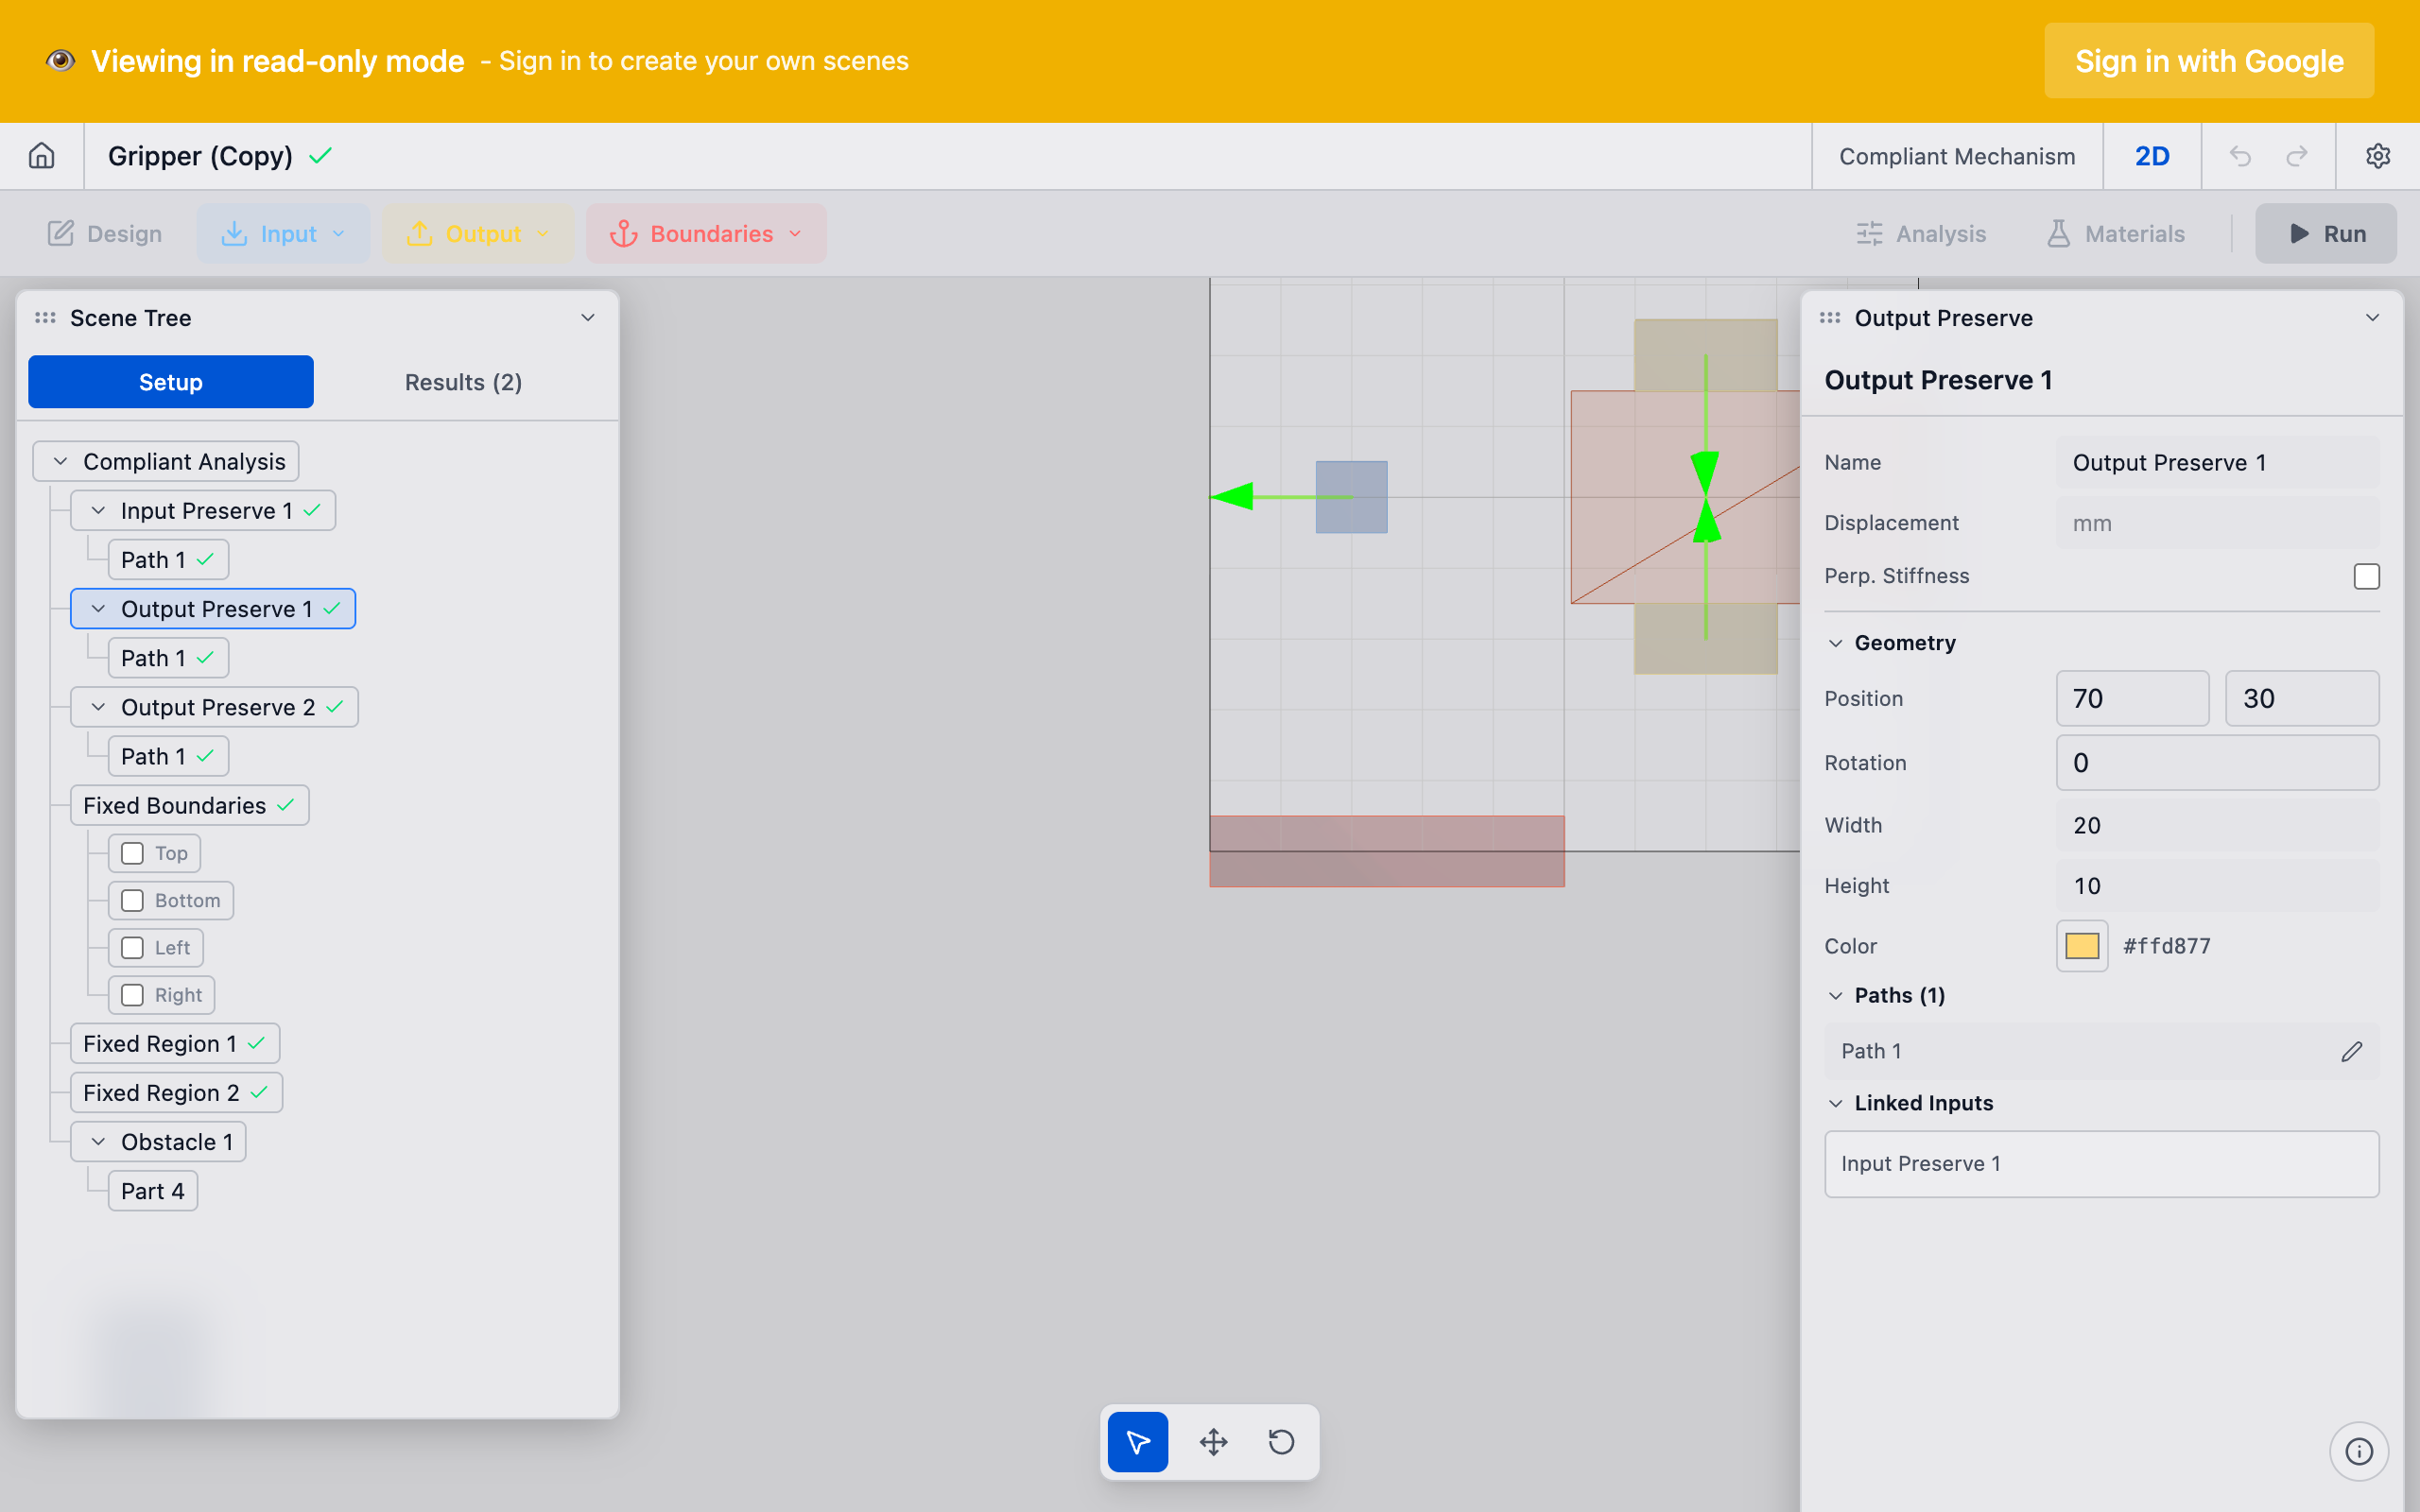The height and width of the screenshot is (1512, 2420).
Task: Select Part 4 tree item
Action: point(153,1191)
